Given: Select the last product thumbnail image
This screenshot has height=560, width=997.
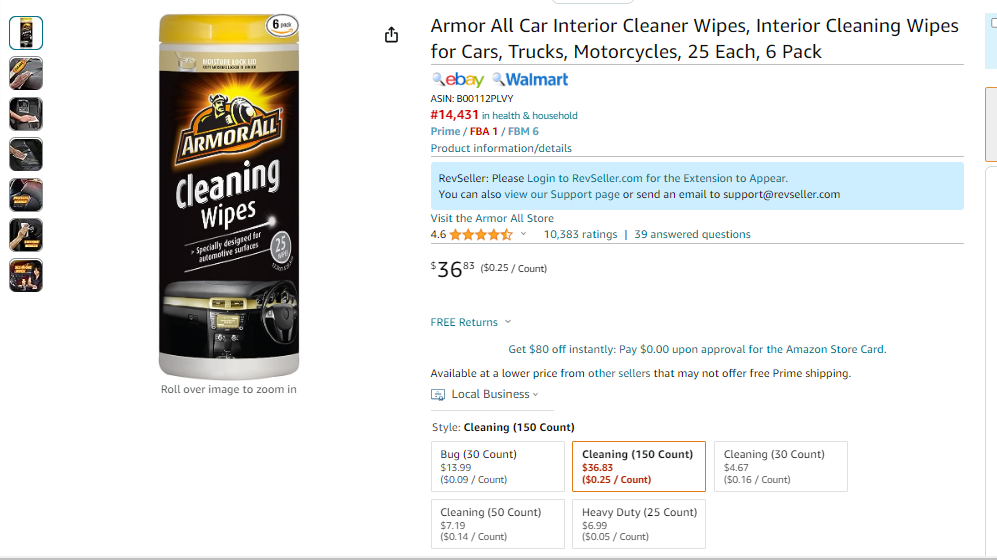Looking at the screenshot, I should pyautogui.click(x=26, y=275).
